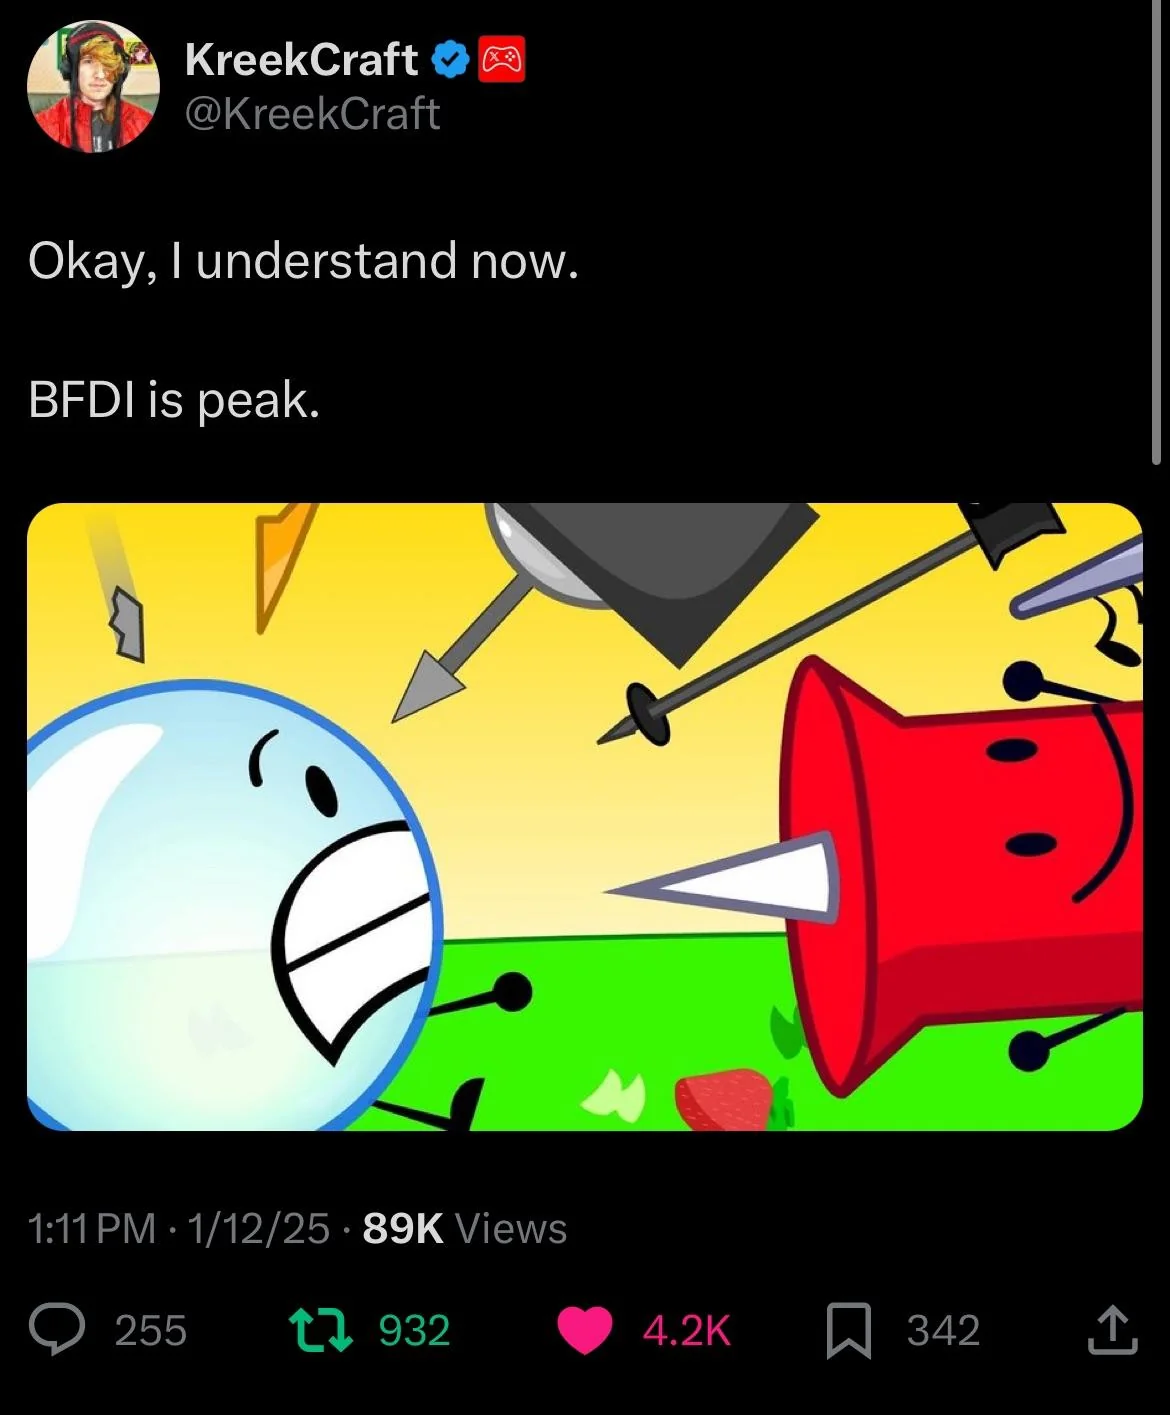
Task: Open the 932 reposts count
Action: click(x=415, y=1331)
